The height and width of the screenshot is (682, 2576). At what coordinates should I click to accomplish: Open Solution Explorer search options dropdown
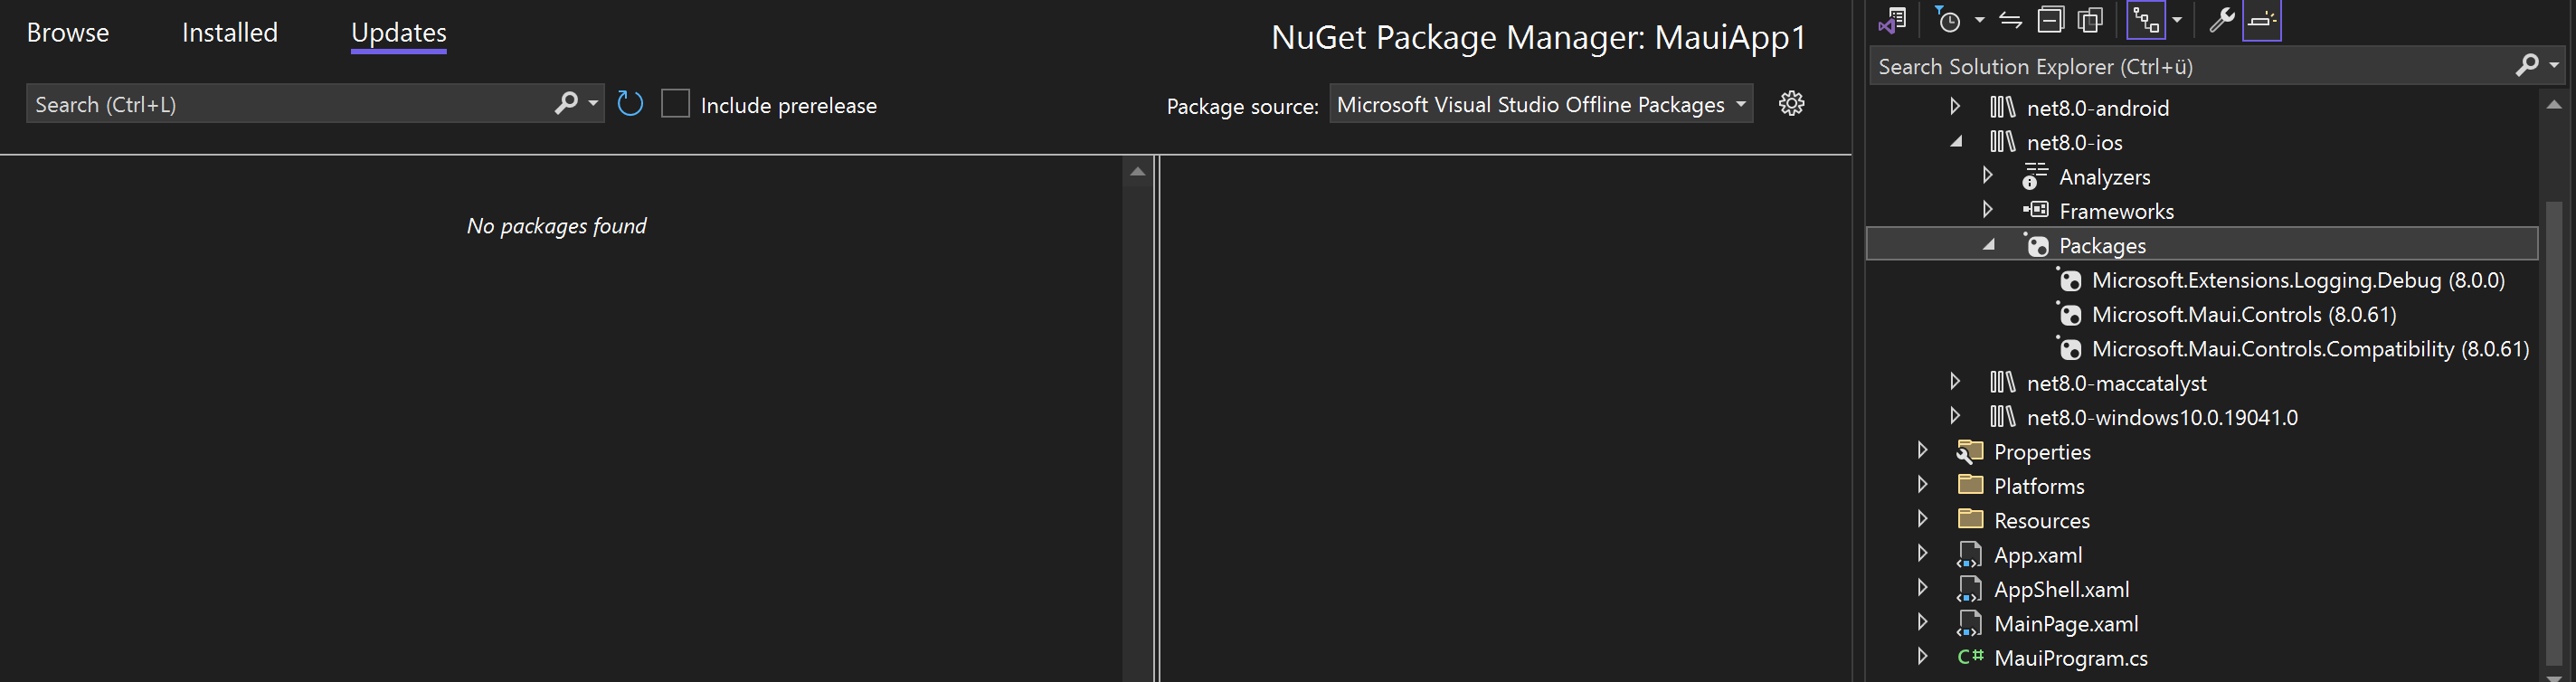pos(2554,65)
